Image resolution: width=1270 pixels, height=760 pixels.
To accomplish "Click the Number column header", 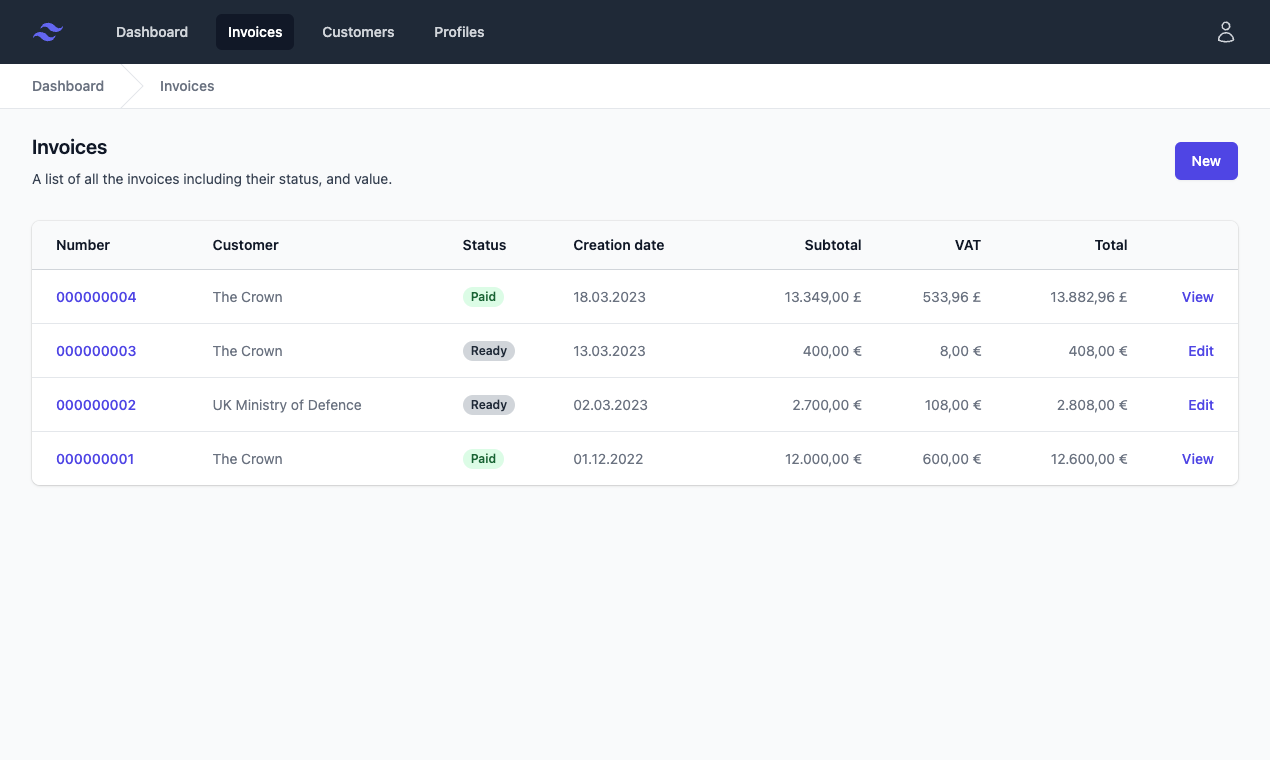I will [83, 245].
